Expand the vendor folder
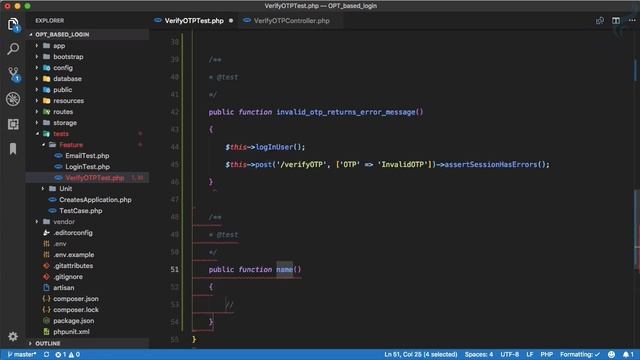640x360 pixels. click(x=64, y=222)
